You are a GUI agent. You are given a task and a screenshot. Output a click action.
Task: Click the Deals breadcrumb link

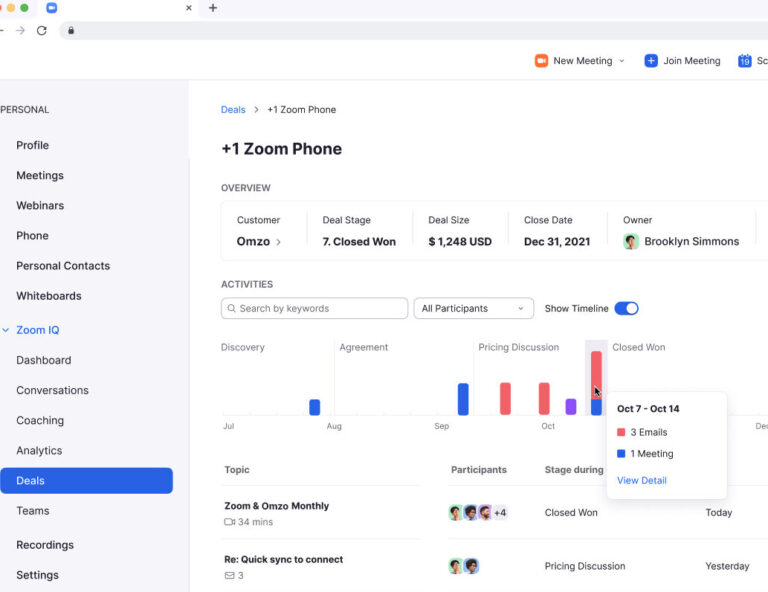pos(233,110)
